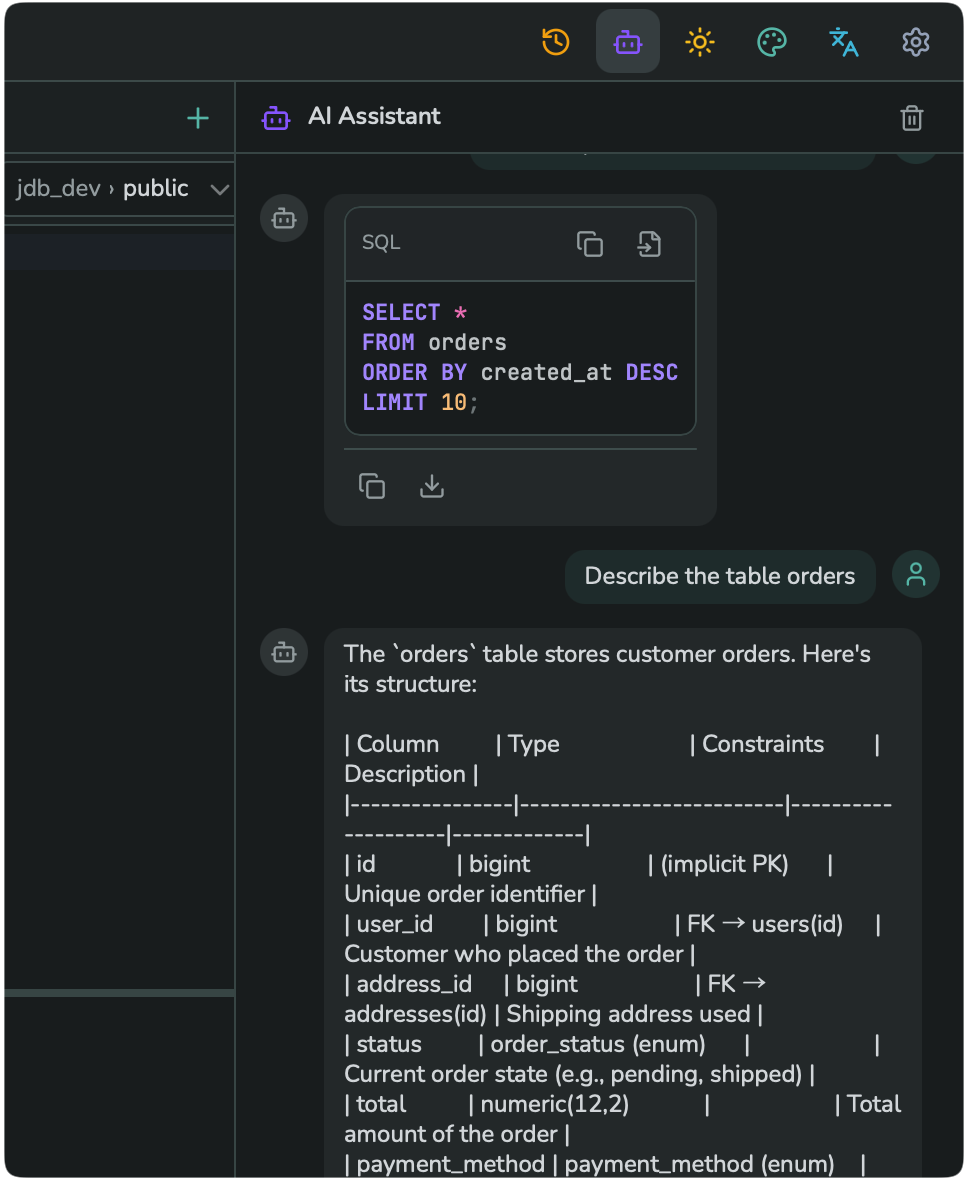This screenshot has height=1180, width=968.
Task: Click "Unique order identifier" description text
Action: coord(464,894)
